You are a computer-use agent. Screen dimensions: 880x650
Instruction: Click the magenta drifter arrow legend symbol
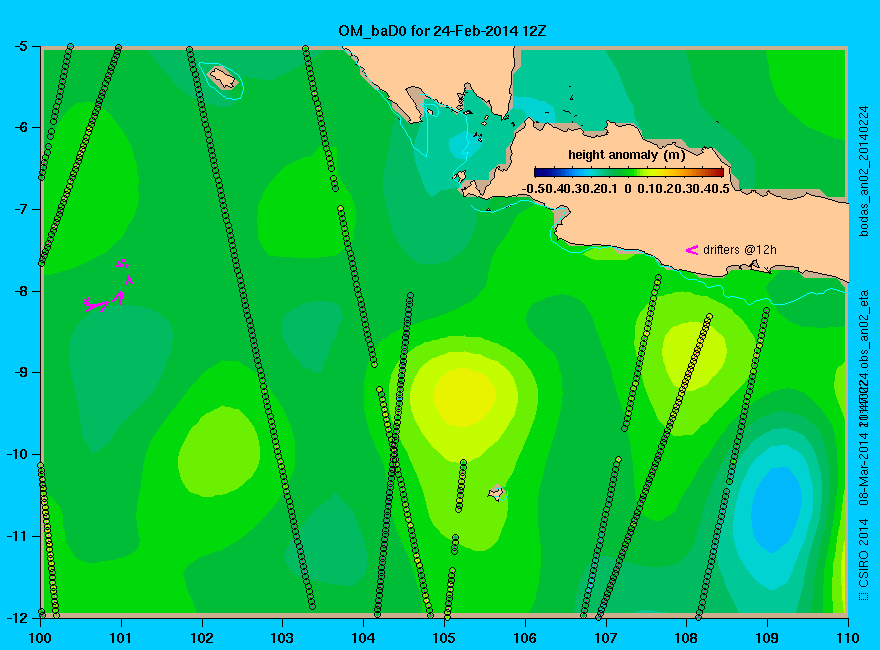coord(692,250)
